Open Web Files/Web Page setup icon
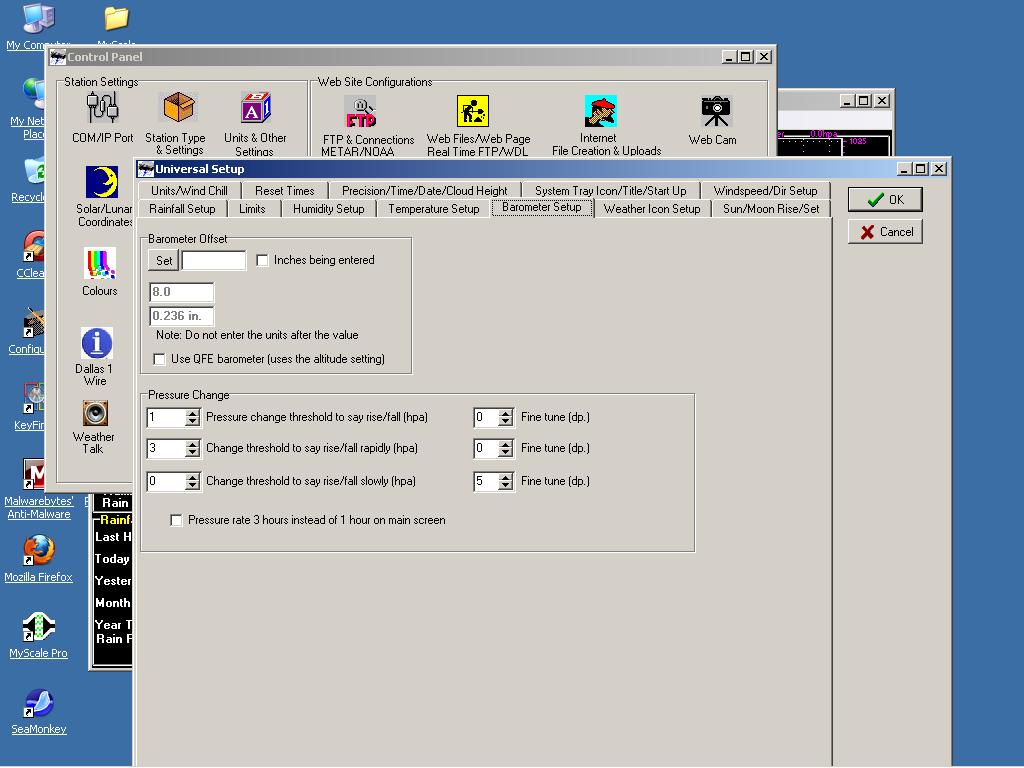 [473, 111]
